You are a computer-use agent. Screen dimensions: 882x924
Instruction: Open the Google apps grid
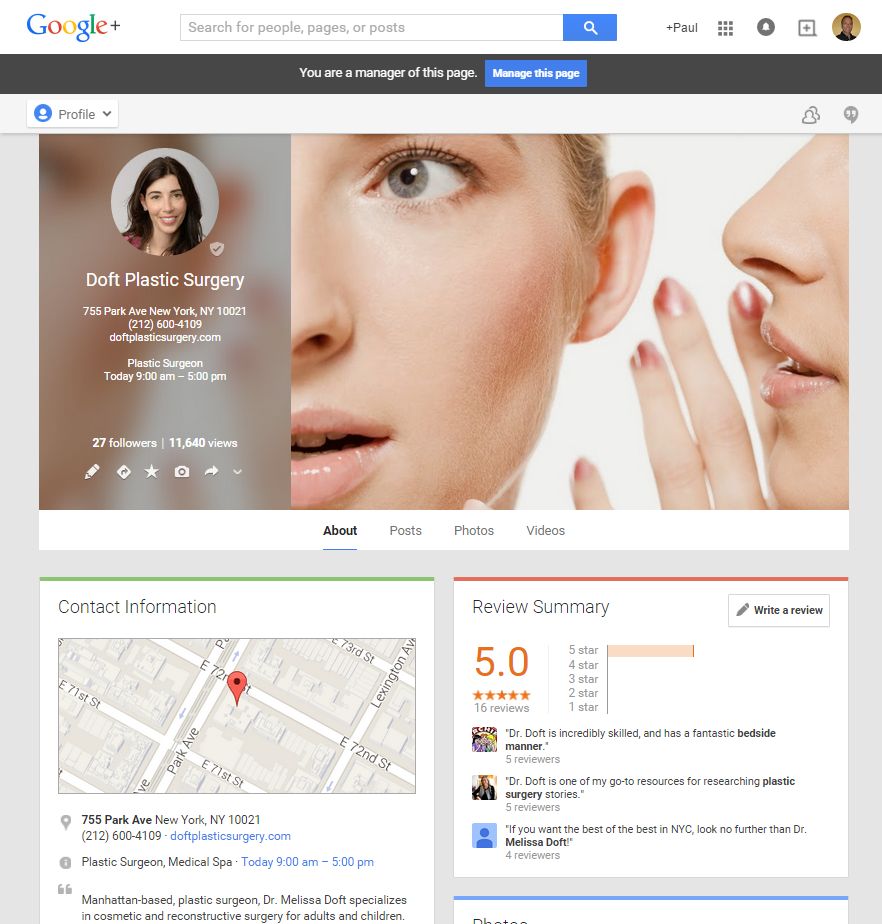725,28
